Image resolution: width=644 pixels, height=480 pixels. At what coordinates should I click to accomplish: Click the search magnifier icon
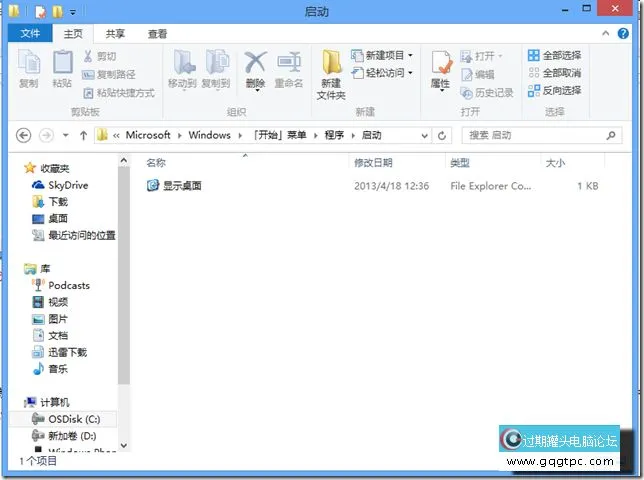611,135
